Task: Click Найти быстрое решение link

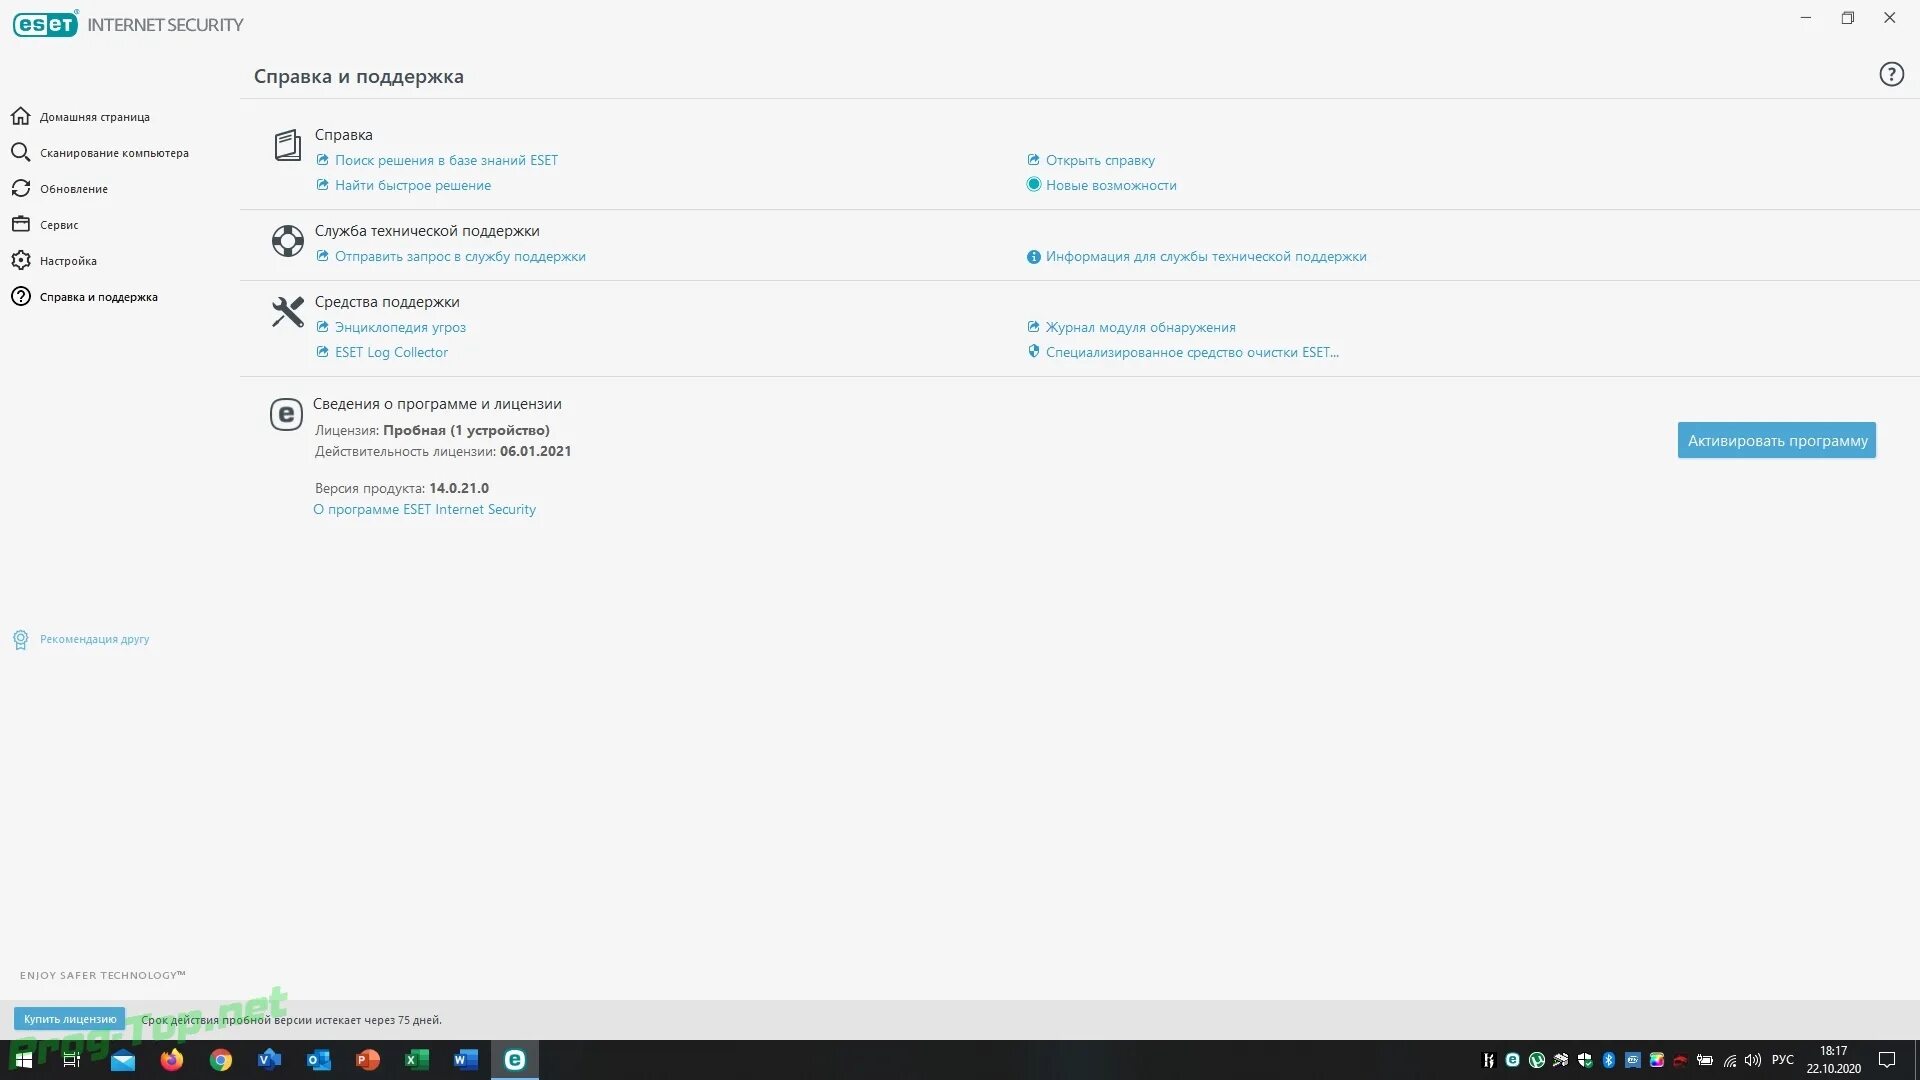Action: 412,185
